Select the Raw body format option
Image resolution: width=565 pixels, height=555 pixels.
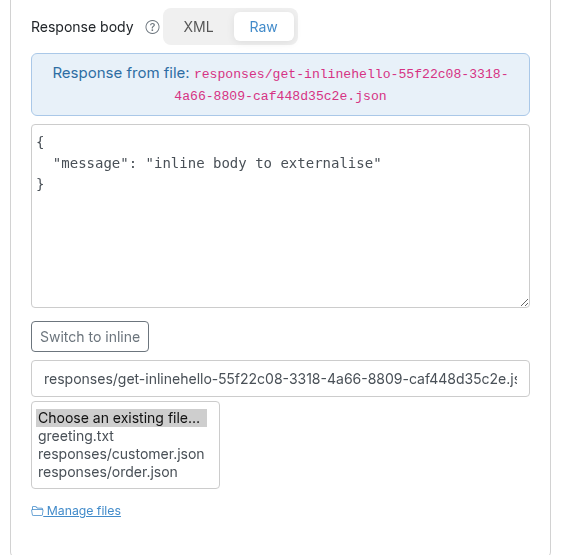pos(263,27)
